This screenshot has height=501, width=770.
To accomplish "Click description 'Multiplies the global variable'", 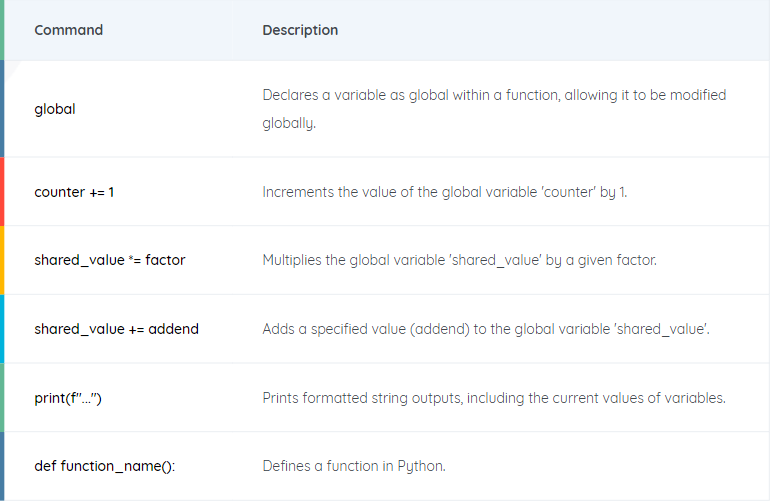I will tap(459, 260).
